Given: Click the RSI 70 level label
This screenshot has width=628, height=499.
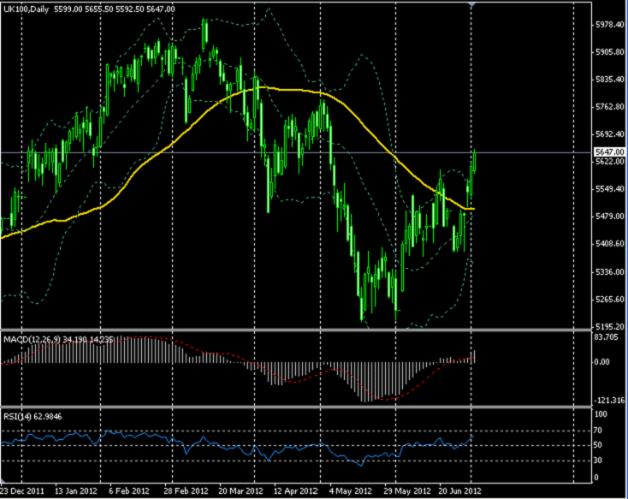Looking at the screenshot, I should pos(599,430).
